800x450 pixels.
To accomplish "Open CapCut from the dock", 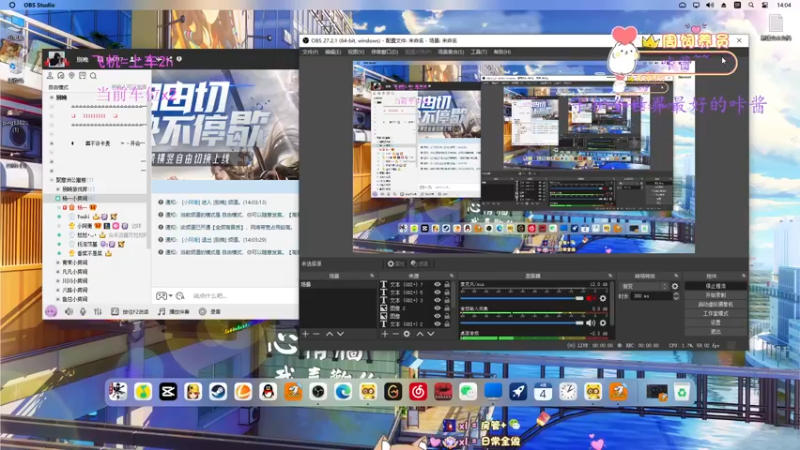I will (x=168, y=391).
